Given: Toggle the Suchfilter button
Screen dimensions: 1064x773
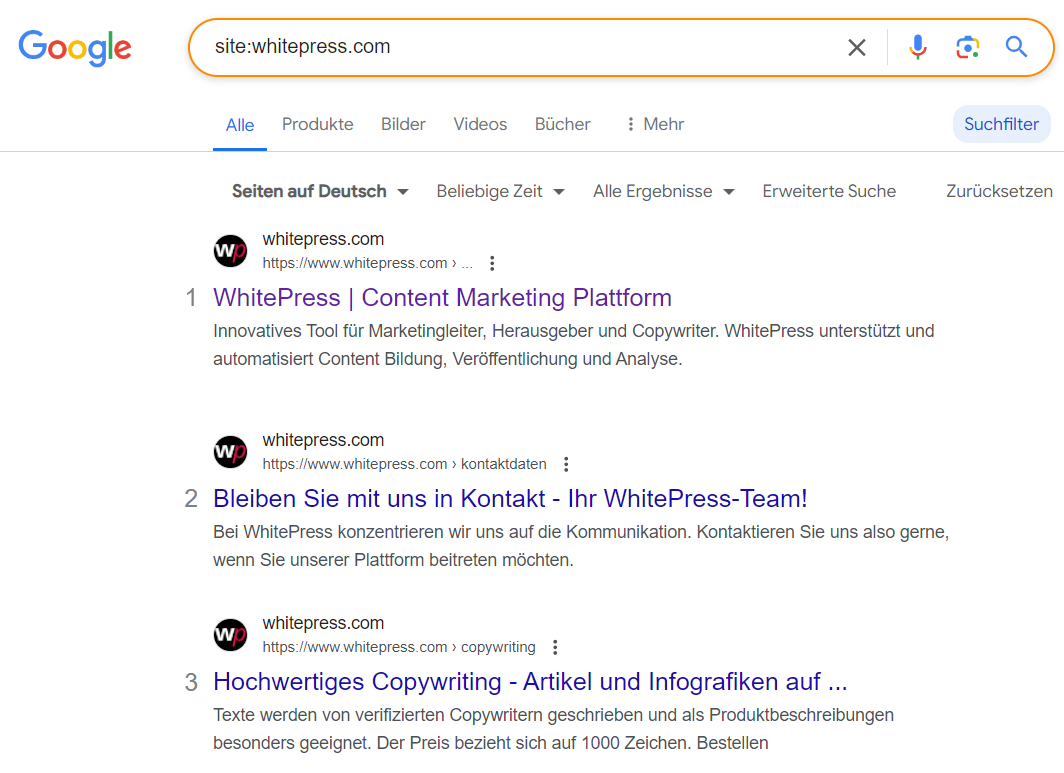Looking at the screenshot, I should tap(1002, 124).
